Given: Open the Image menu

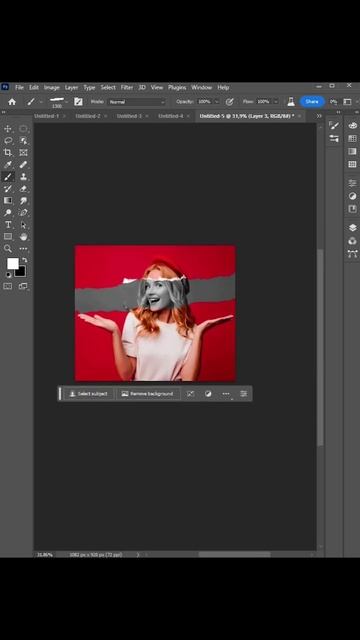Looking at the screenshot, I should coord(52,87).
